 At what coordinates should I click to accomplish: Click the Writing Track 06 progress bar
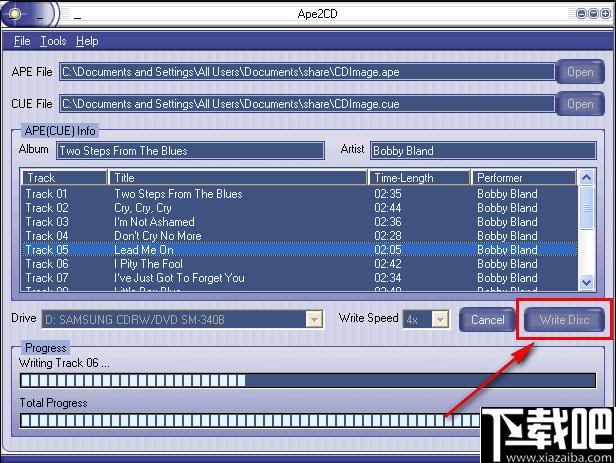[x=308, y=381]
